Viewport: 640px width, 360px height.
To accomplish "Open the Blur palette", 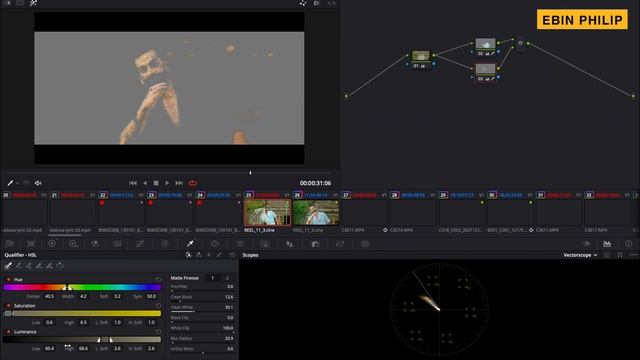I will (x=290, y=244).
